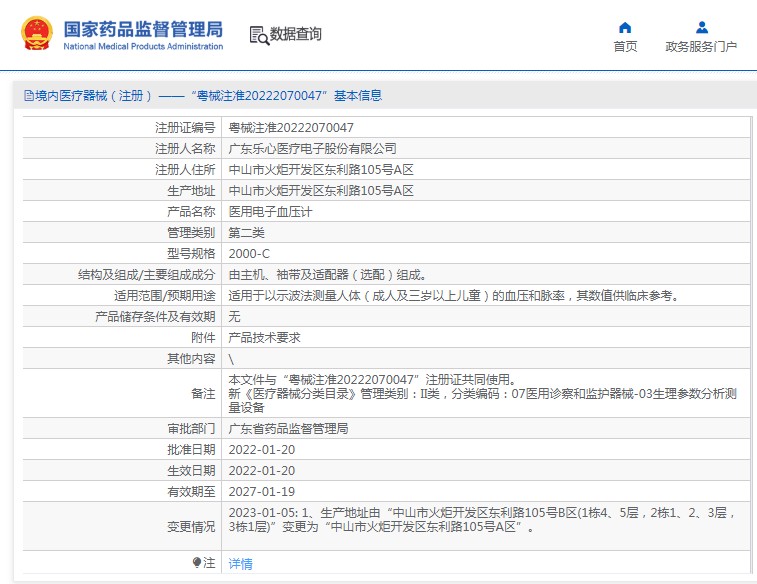
Task: Select expiry date 2027-01-19
Action: (x=262, y=492)
